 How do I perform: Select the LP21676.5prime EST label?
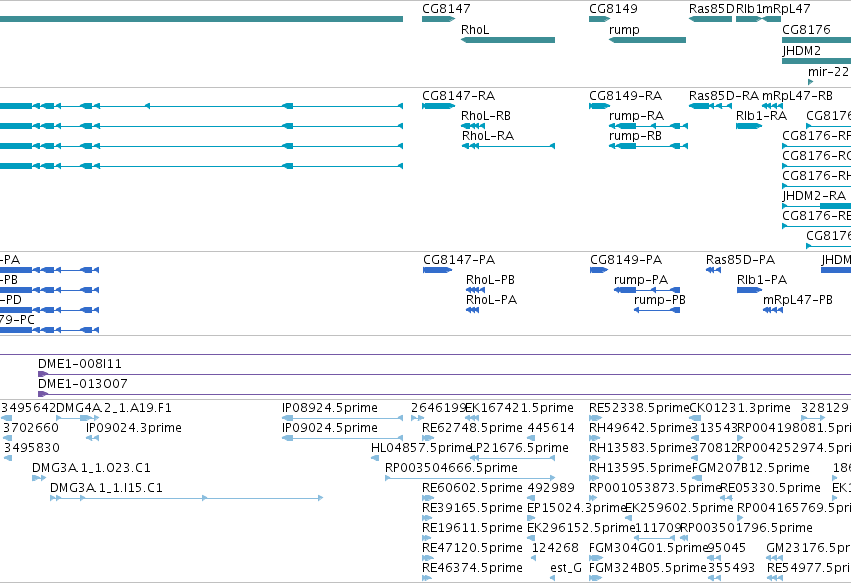[519, 448]
